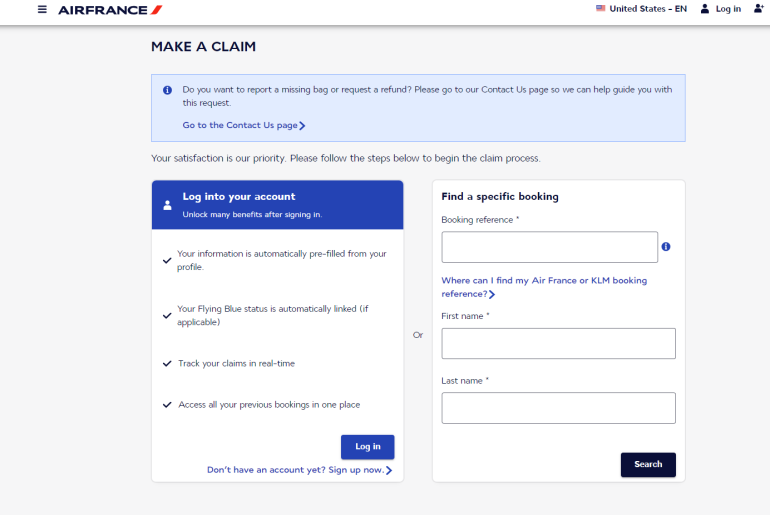Image resolution: width=770 pixels, height=515 pixels.
Task: Click the info icon beside Booking reference field
Action: [666, 247]
